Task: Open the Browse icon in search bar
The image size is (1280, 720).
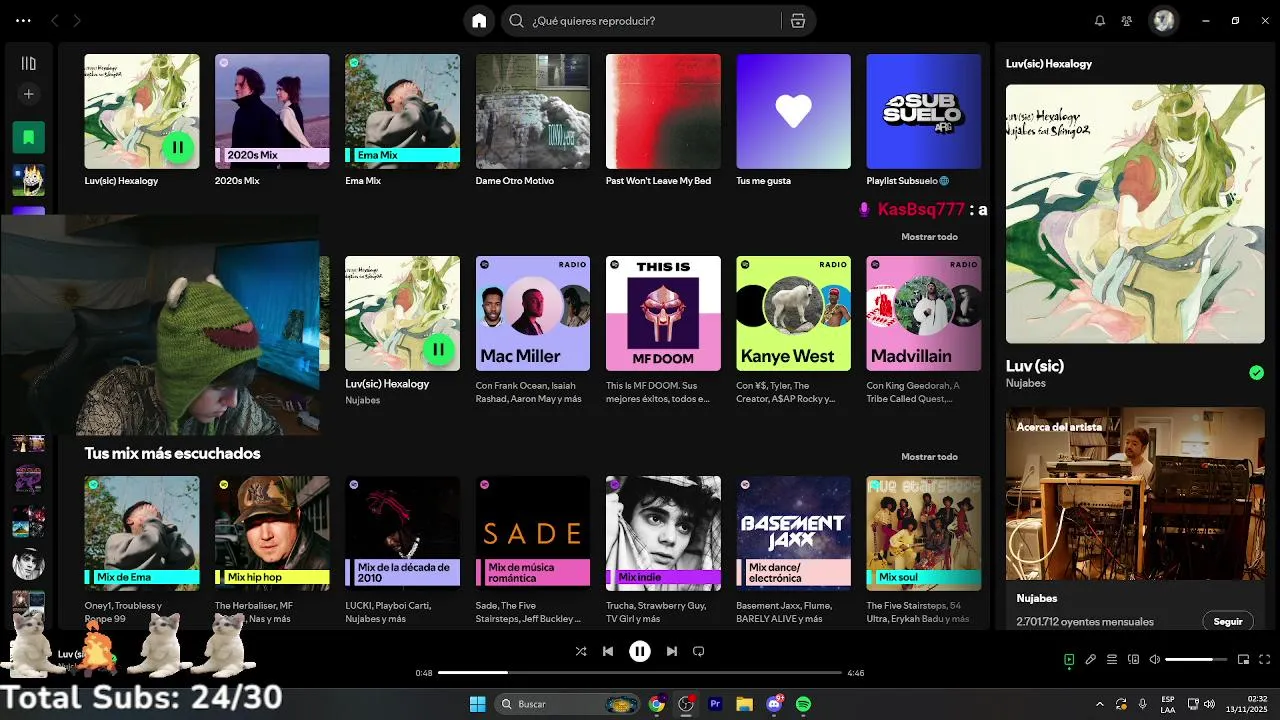Action: point(797,21)
